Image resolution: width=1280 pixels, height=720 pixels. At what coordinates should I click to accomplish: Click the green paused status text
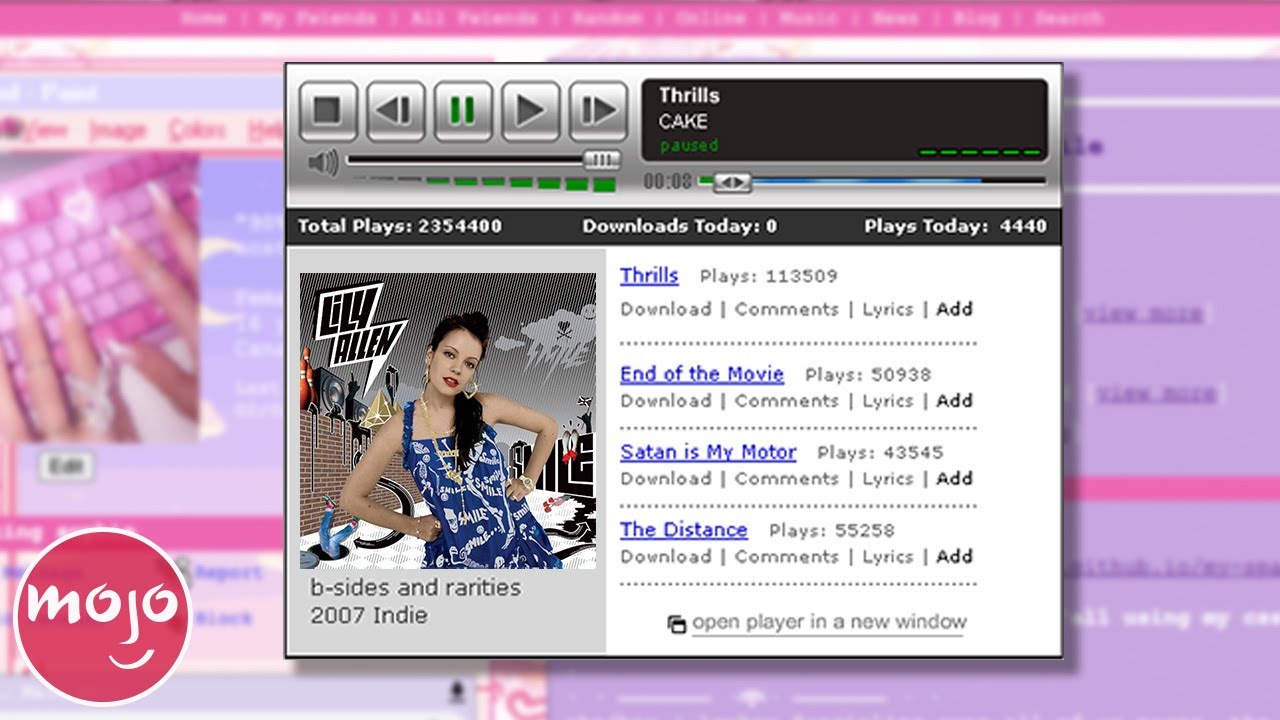689,146
